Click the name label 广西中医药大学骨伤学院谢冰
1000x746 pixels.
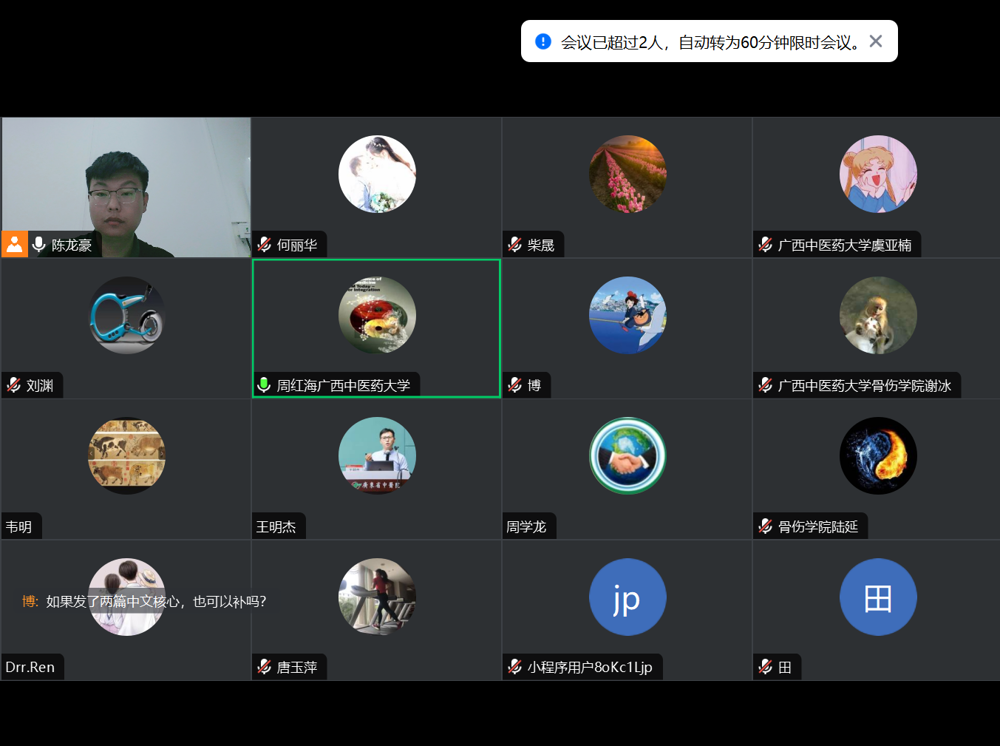coord(864,385)
